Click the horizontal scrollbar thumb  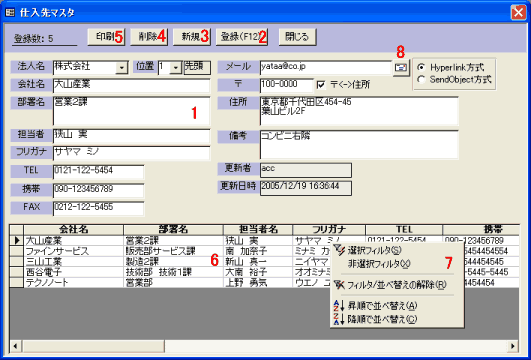pyautogui.click(x=93, y=346)
